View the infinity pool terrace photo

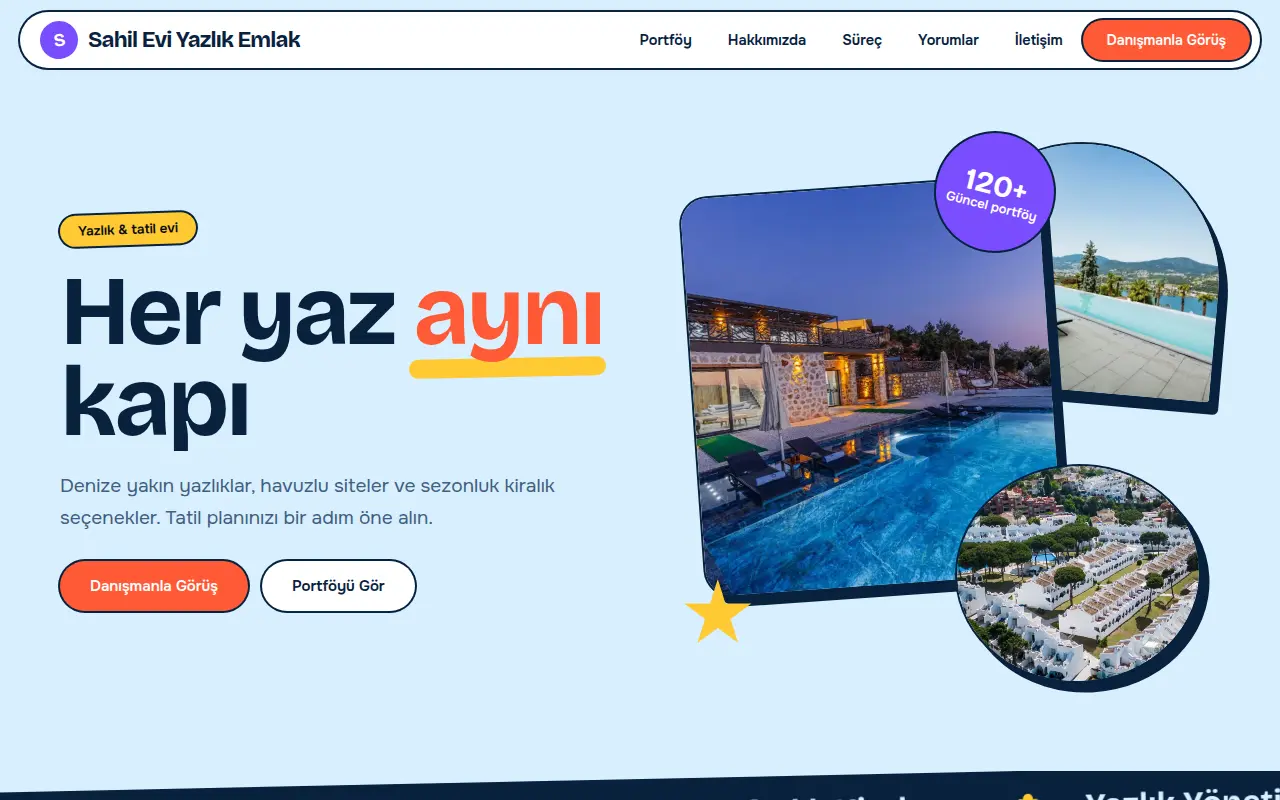coord(1135,277)
